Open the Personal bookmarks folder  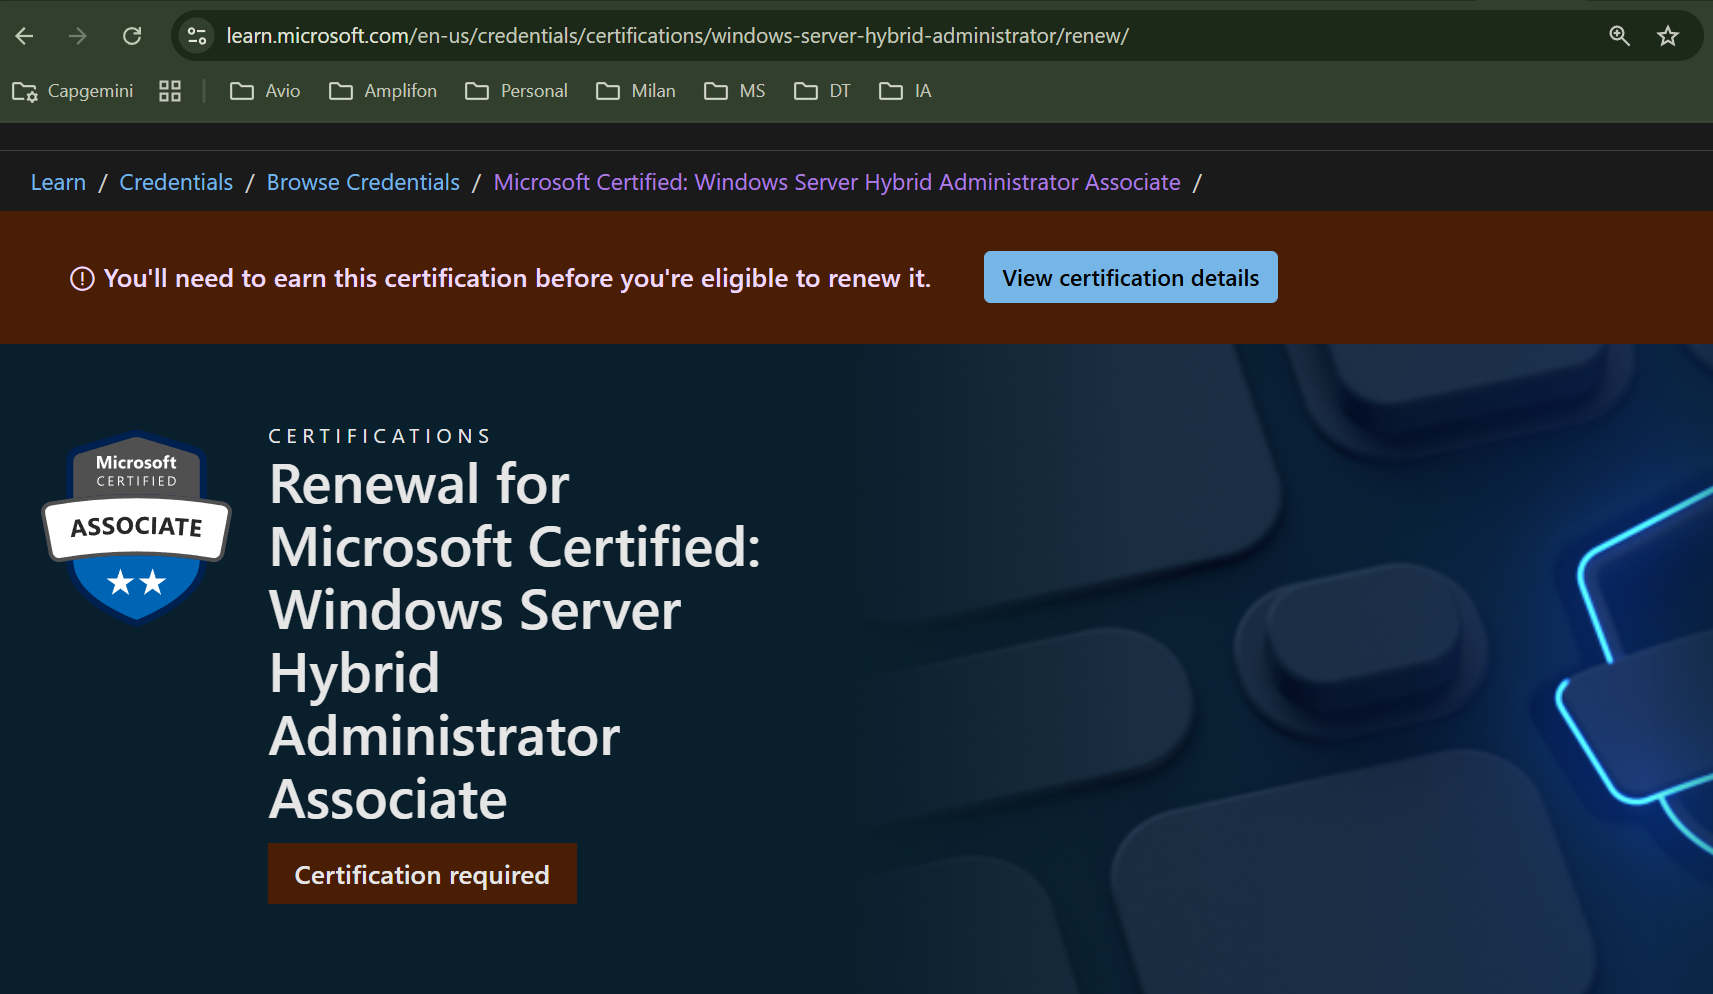tap(516, 91)
